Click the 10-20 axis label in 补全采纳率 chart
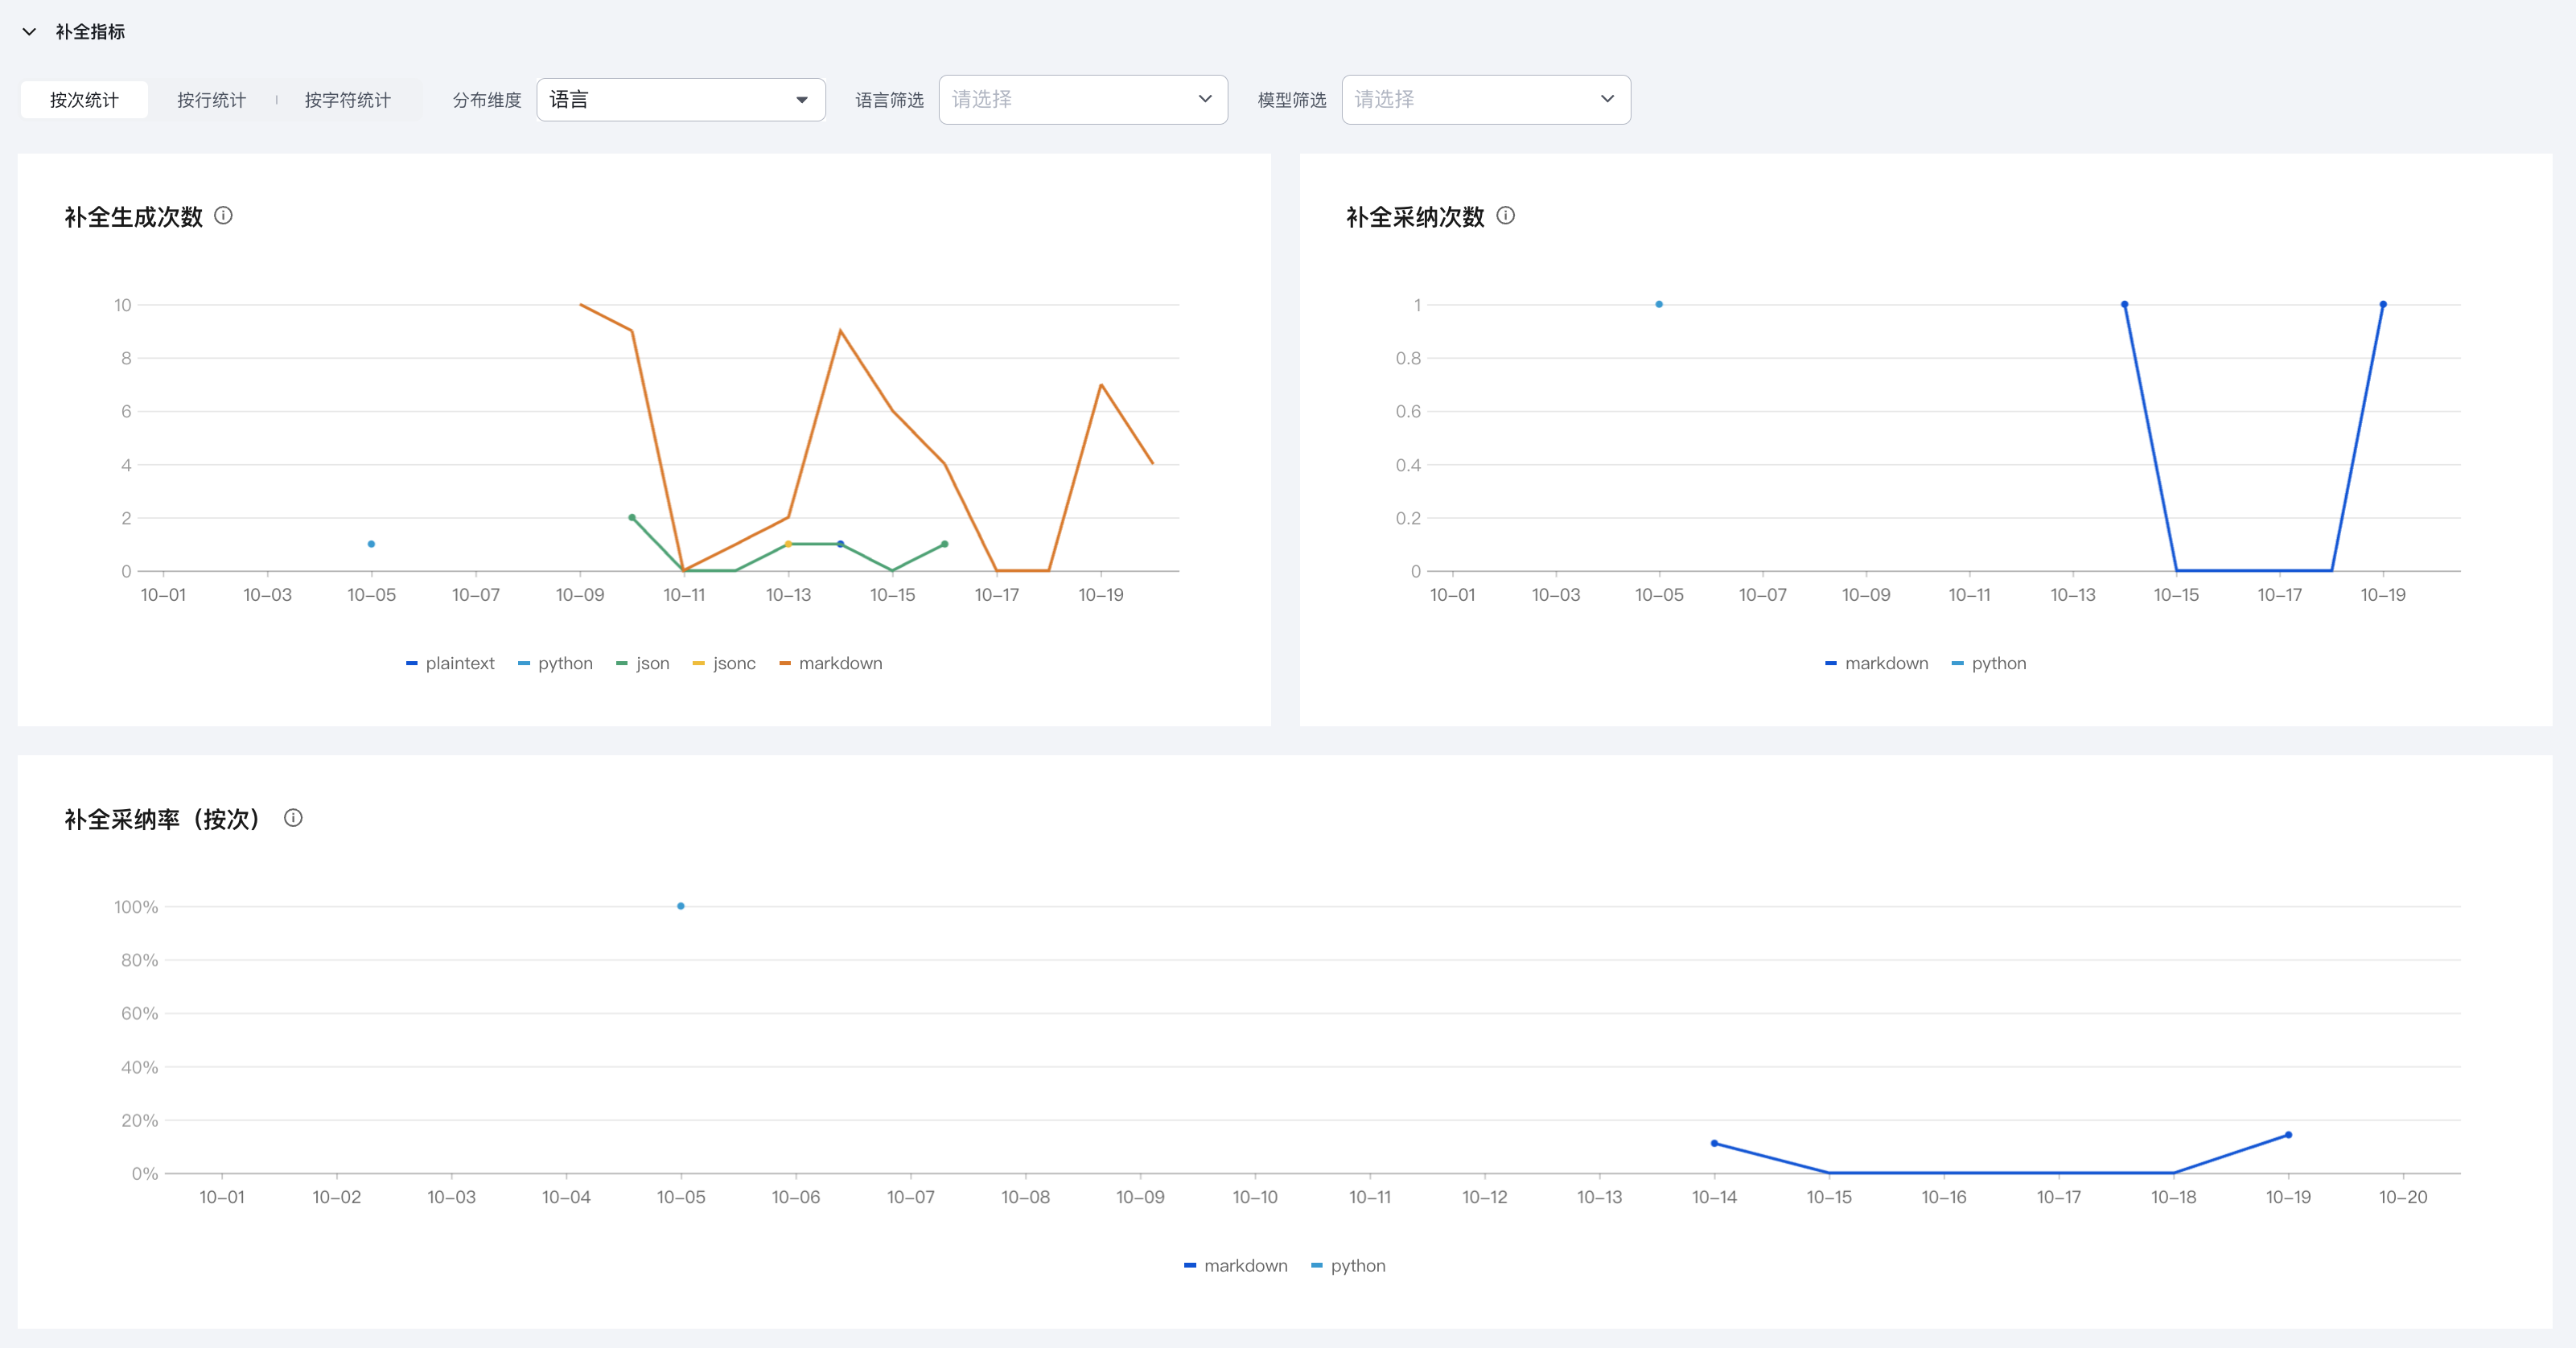The image size is (2576, 1348). 2402,1197
